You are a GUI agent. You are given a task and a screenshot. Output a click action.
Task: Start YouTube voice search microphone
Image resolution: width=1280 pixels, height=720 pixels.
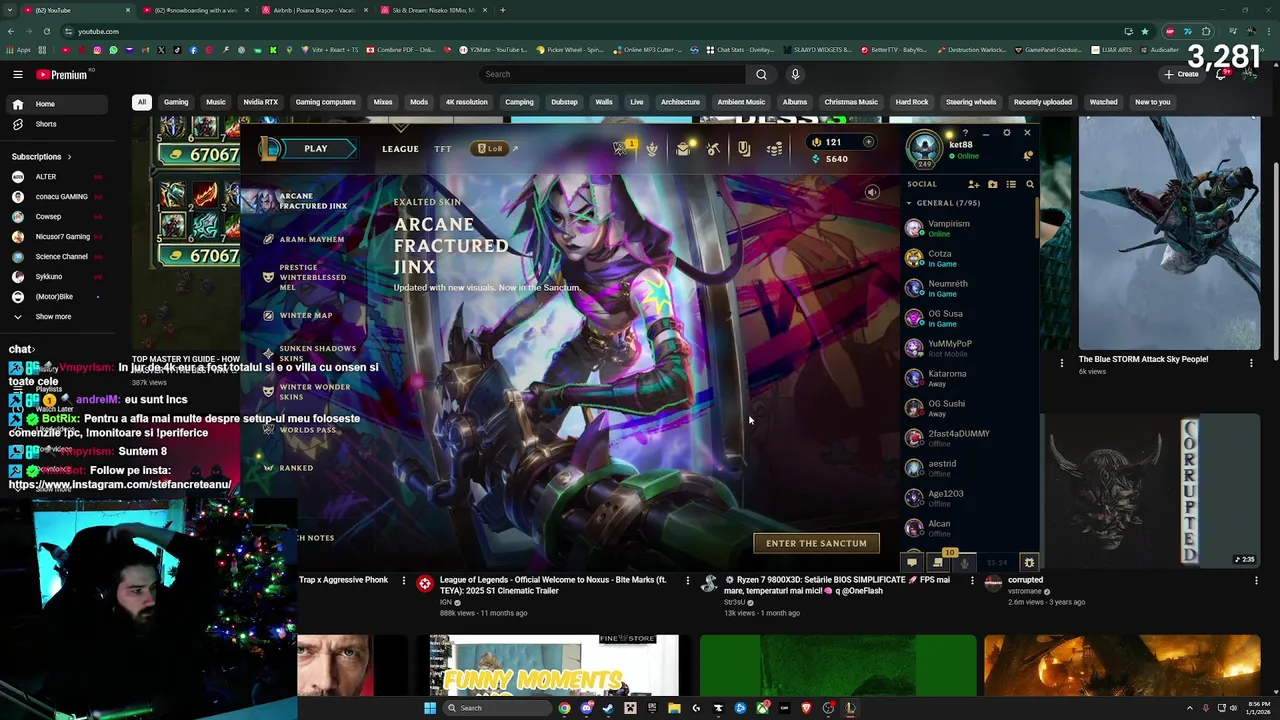795,74
